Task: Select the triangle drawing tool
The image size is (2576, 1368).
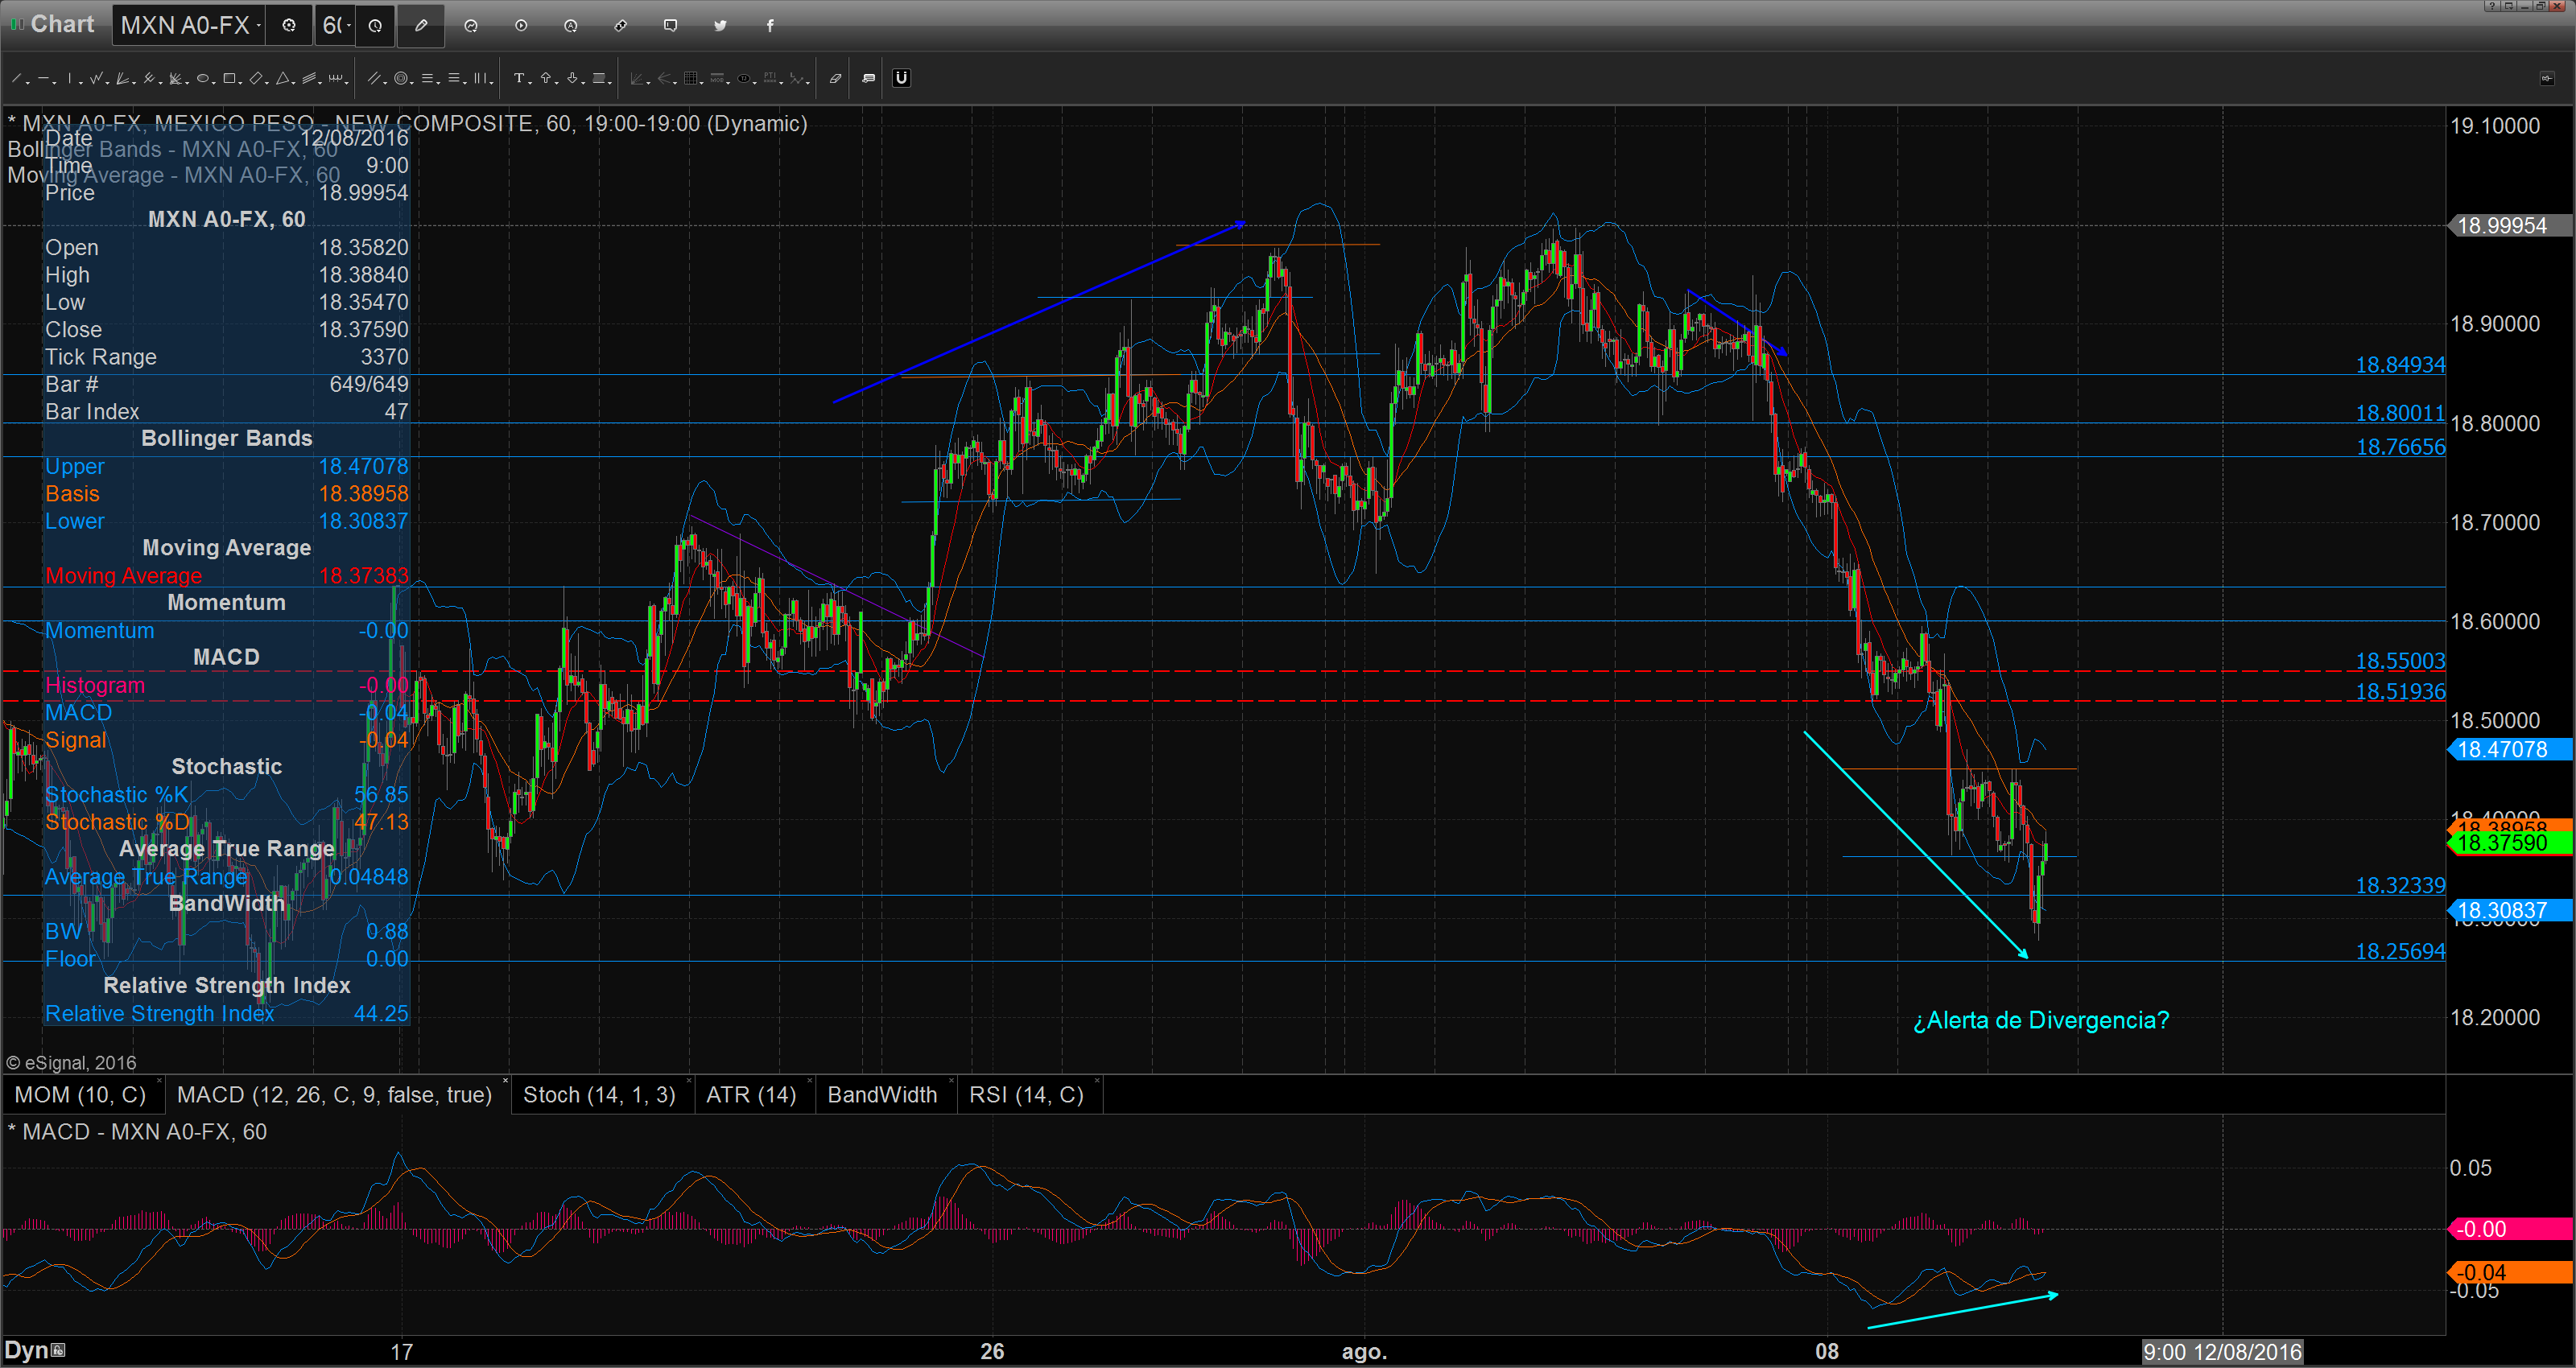Action: 283,78
